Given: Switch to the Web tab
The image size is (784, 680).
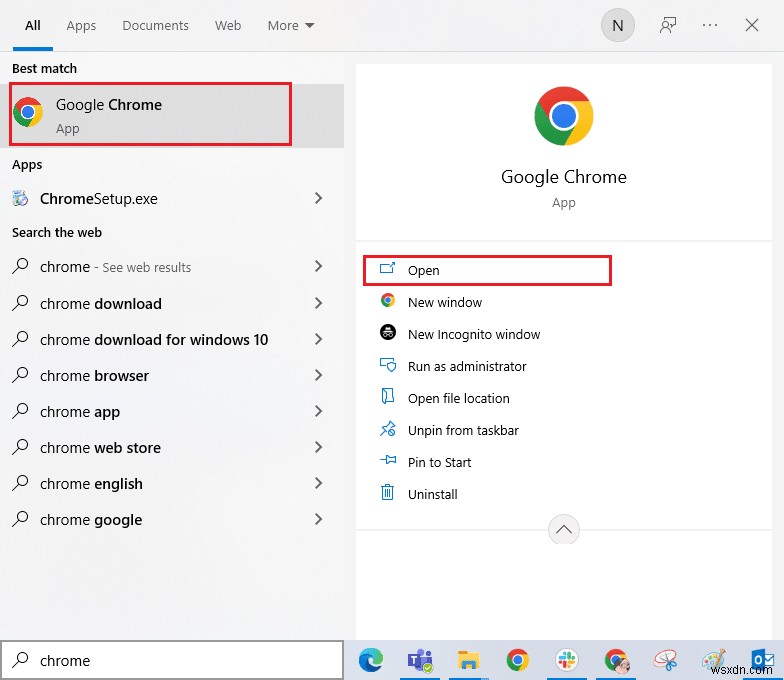Looking at the screenshot, I should click(228, 26).
